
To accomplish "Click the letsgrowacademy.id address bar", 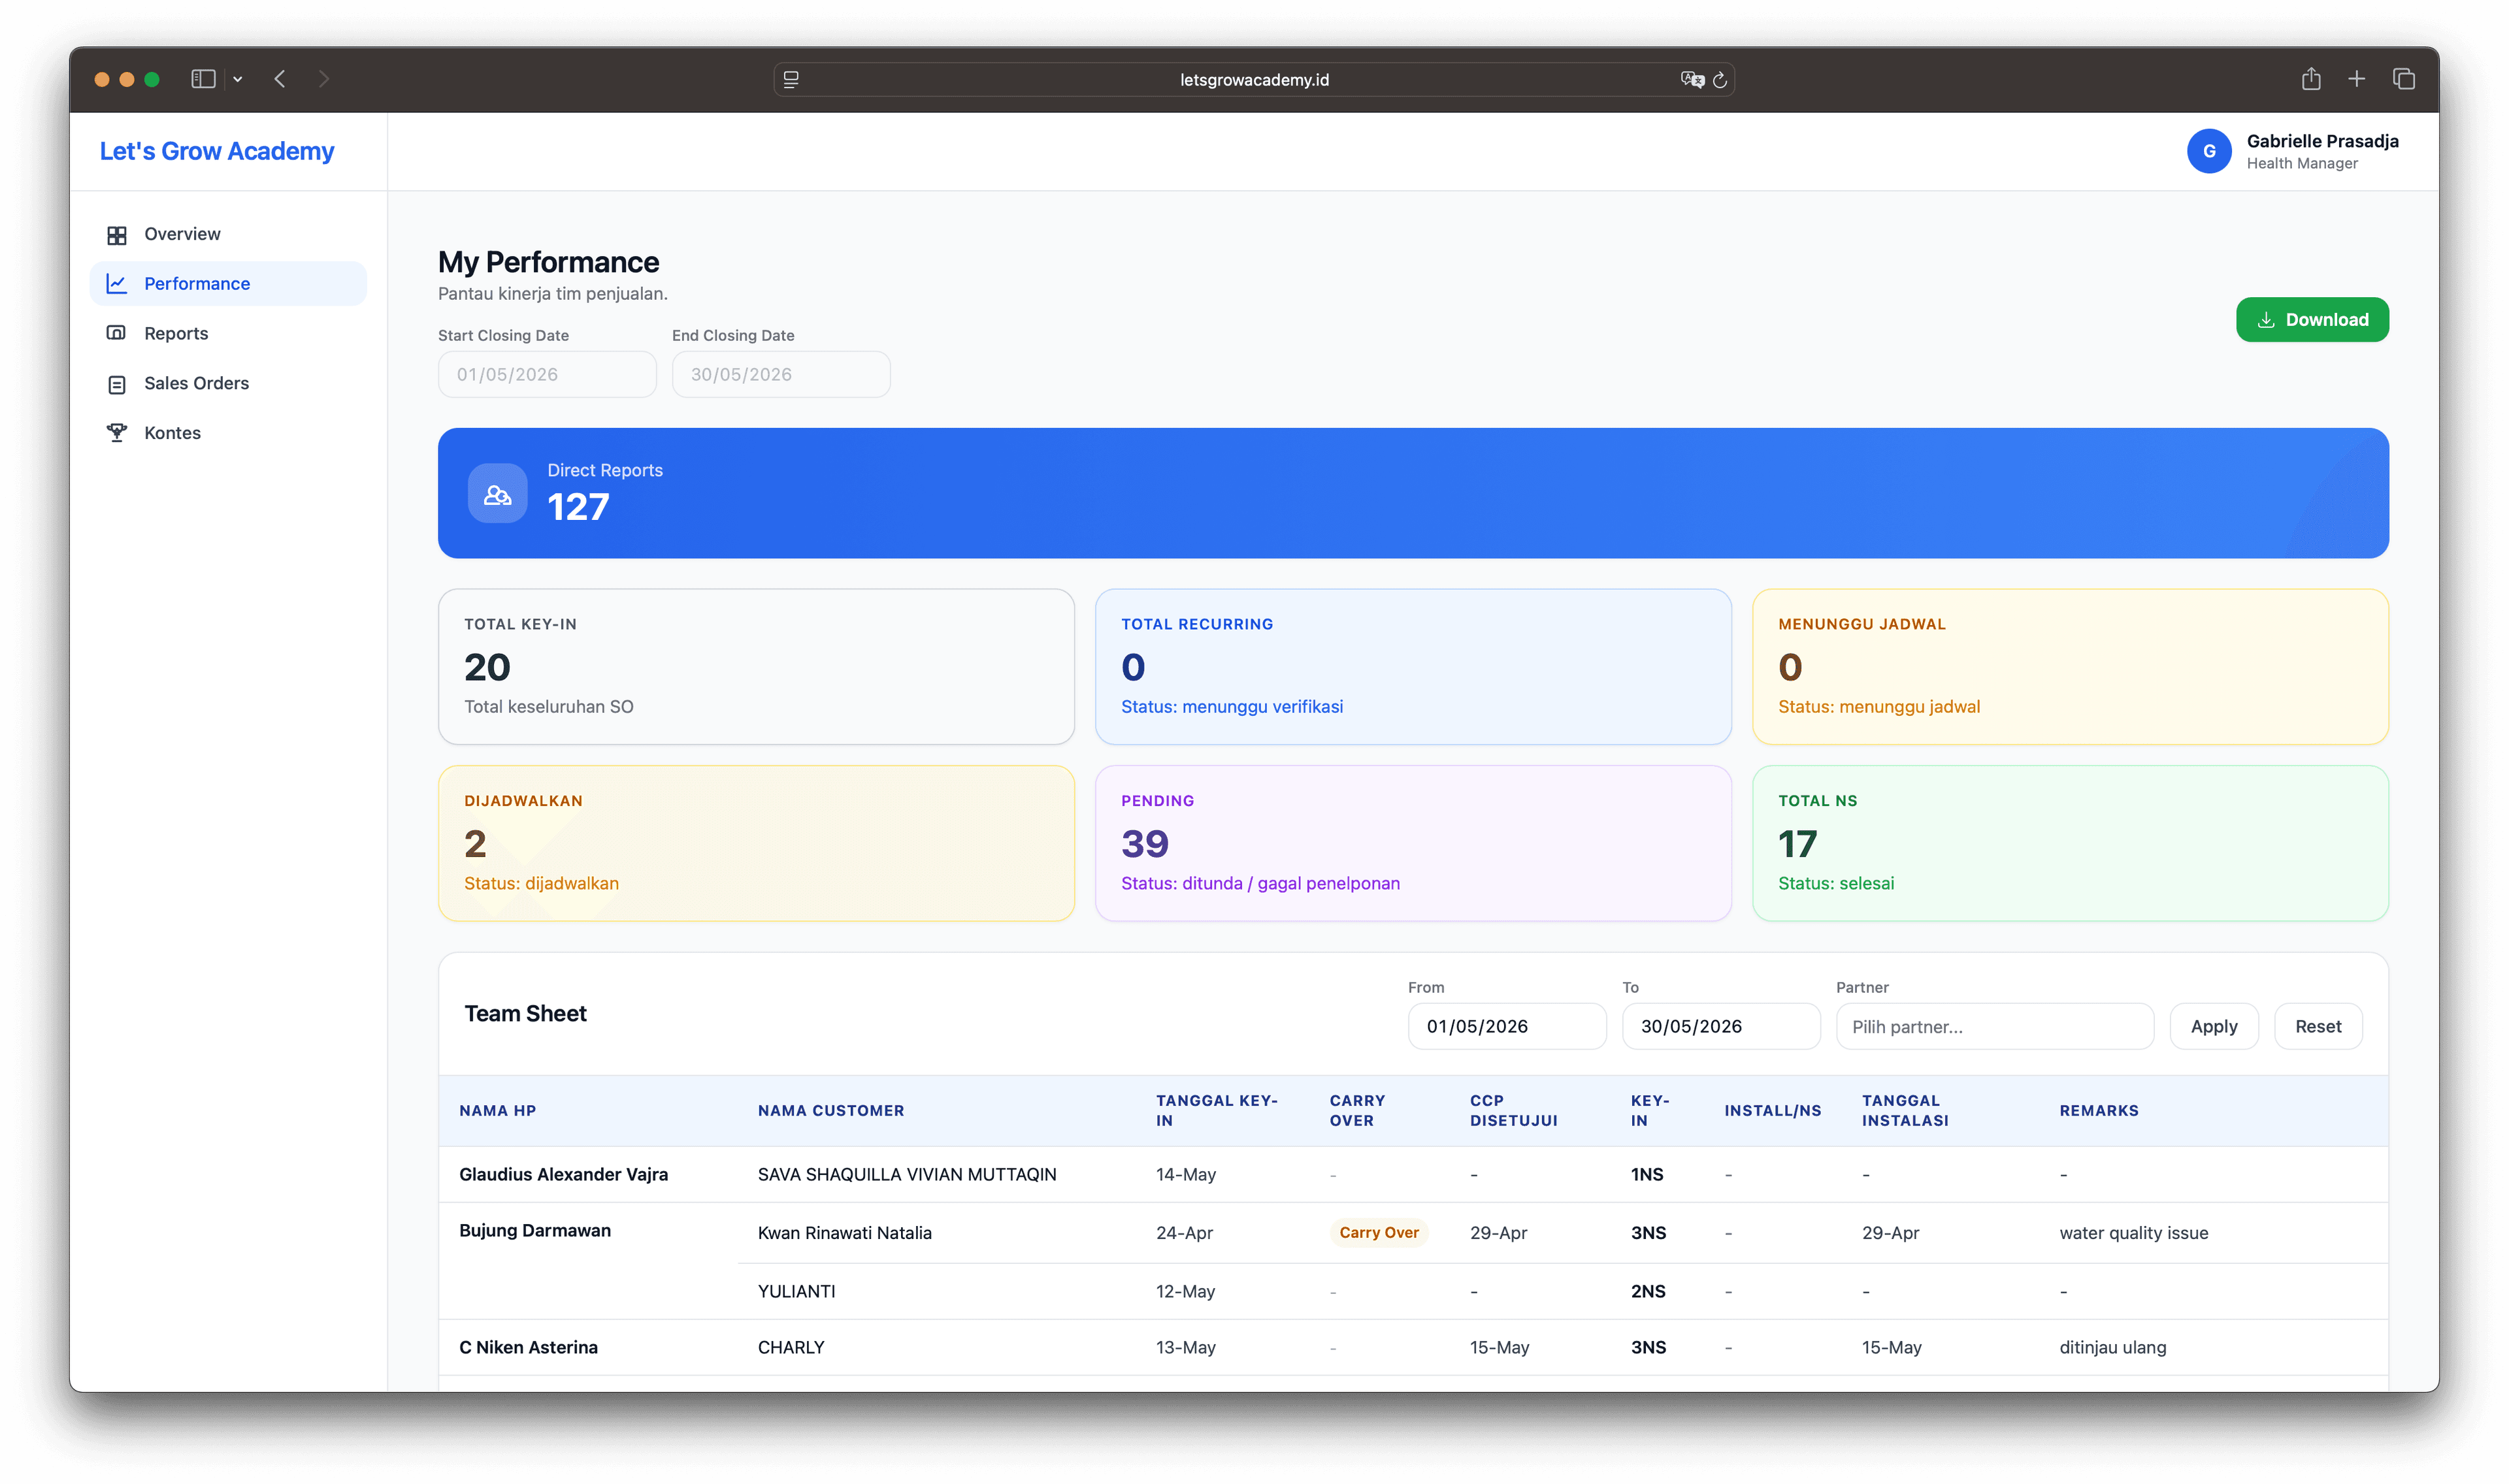I will tap(1253, 80).
